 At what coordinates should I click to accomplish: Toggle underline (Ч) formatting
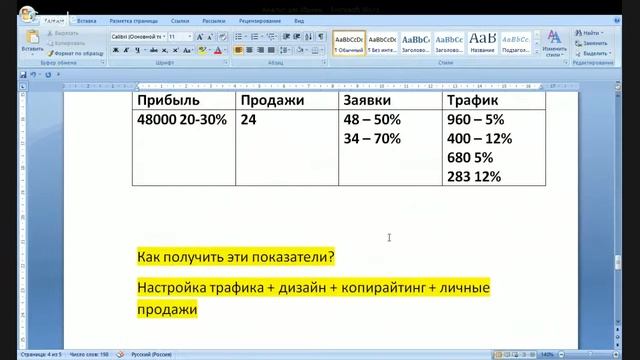137,50
